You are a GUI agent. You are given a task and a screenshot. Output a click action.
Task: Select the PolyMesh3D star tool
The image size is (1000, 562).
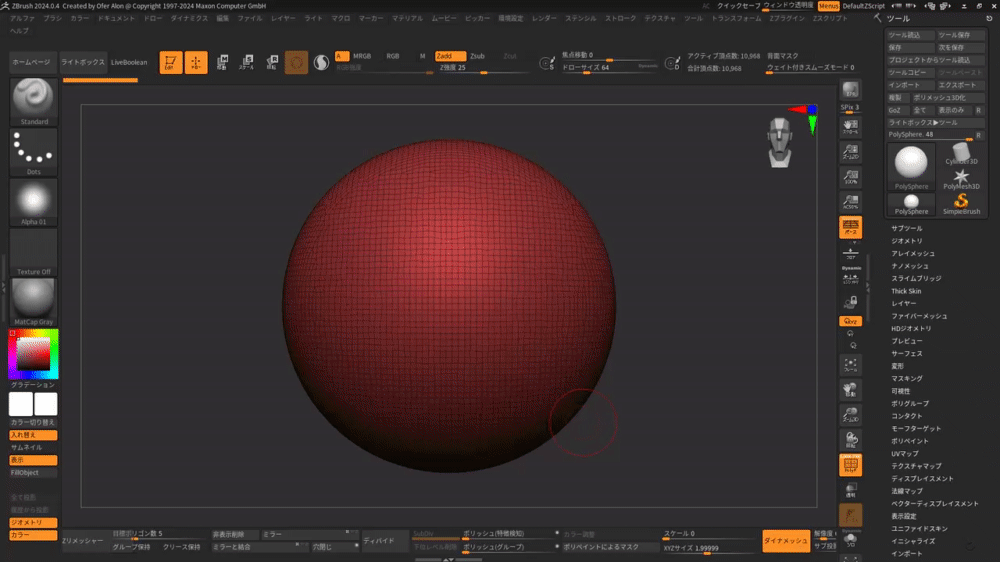pos(961,179)
